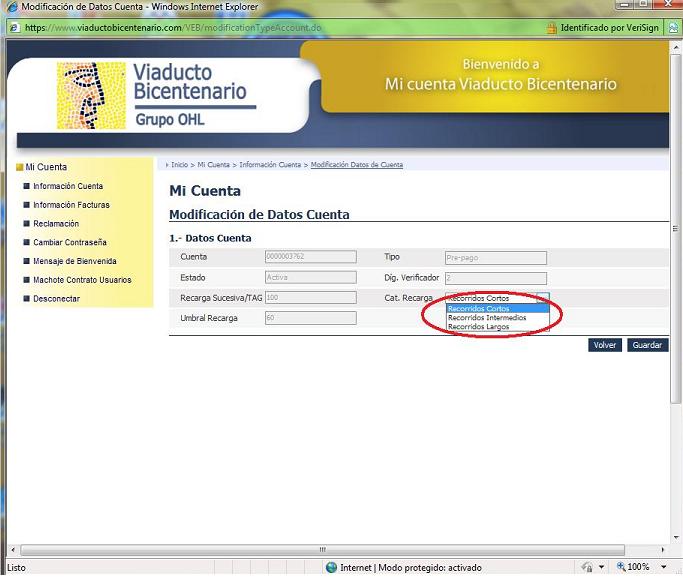This screenshot has height=577, width=683.
Task: Click the address bar URL
Action: tap(173, 28)
